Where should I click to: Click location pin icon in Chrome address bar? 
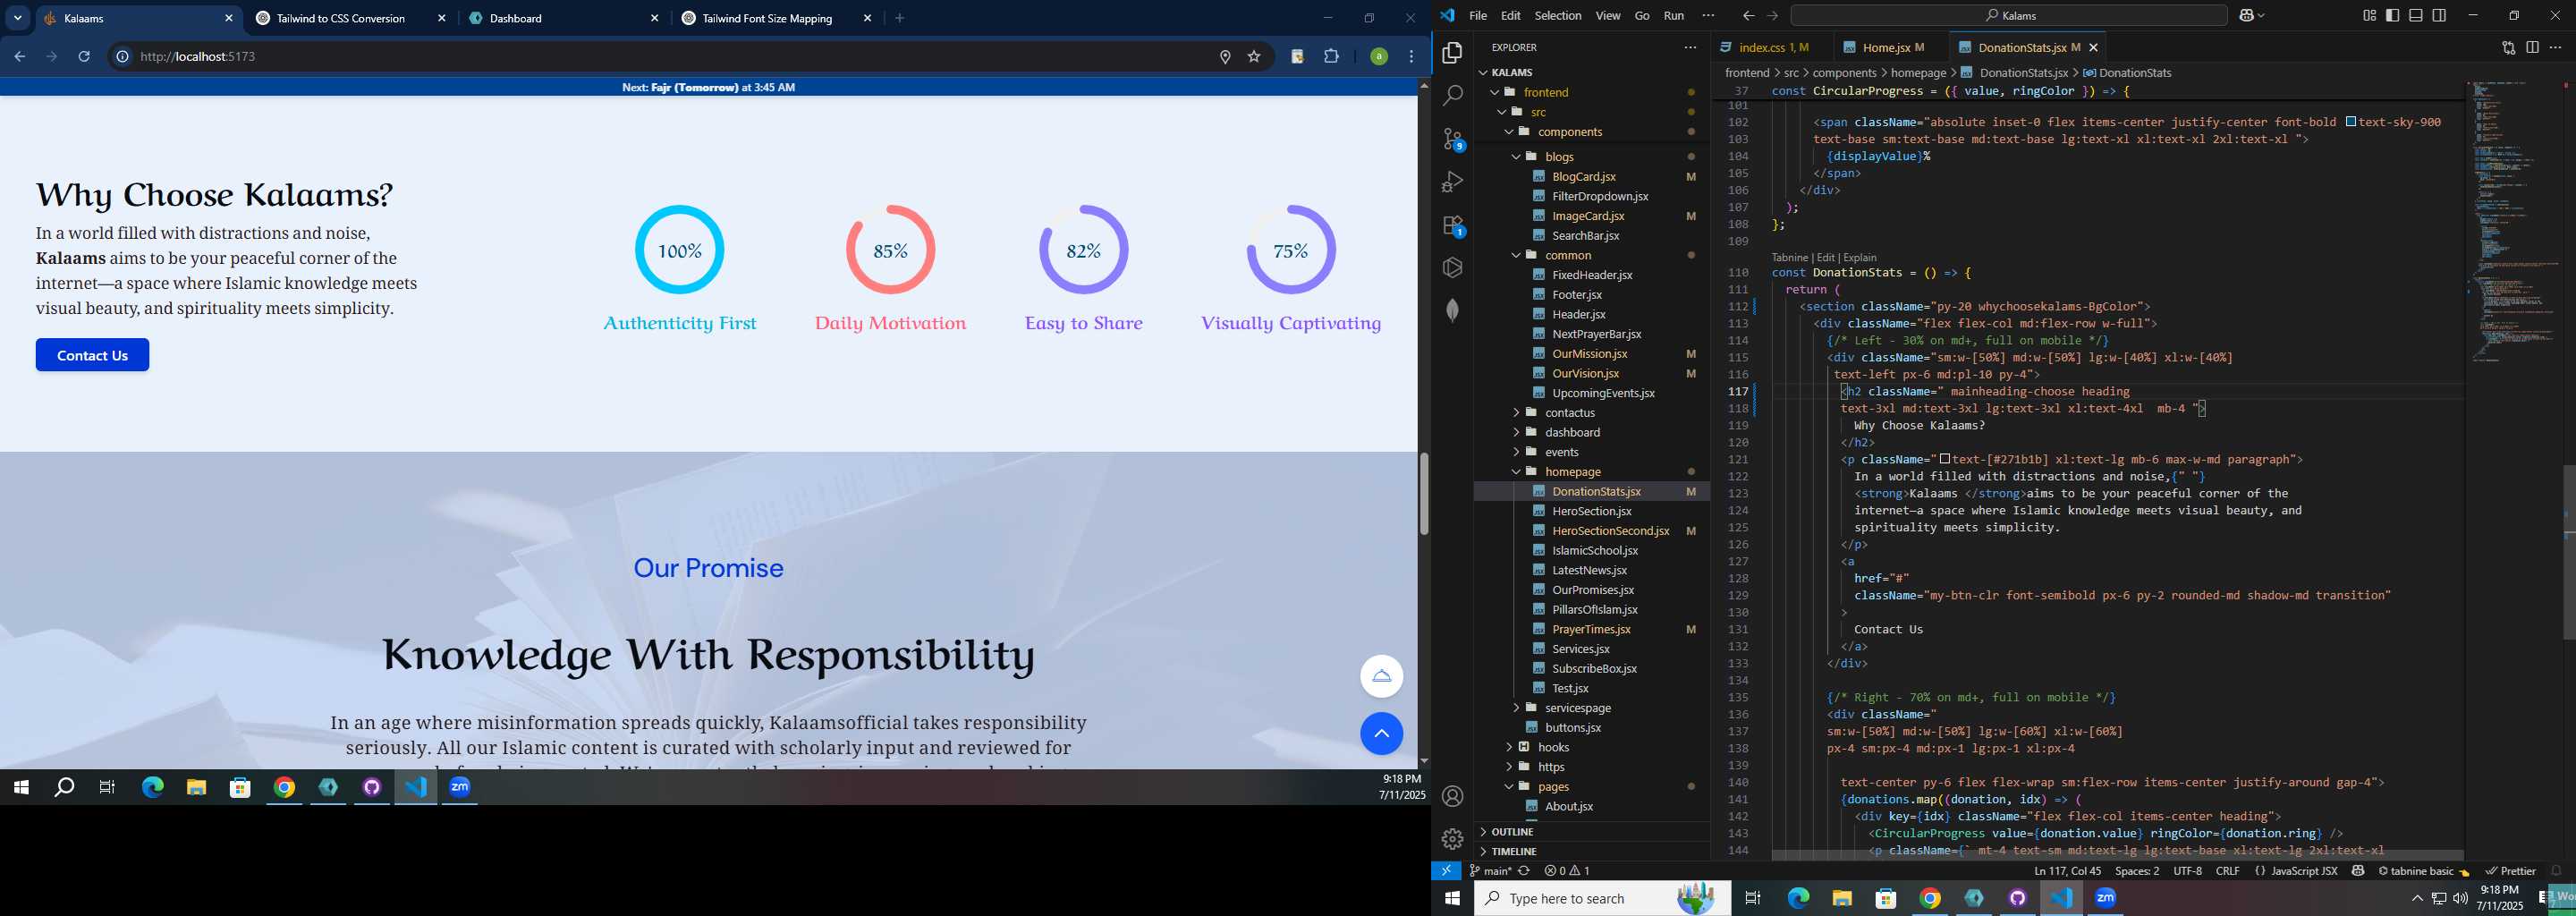[1225, 57]
